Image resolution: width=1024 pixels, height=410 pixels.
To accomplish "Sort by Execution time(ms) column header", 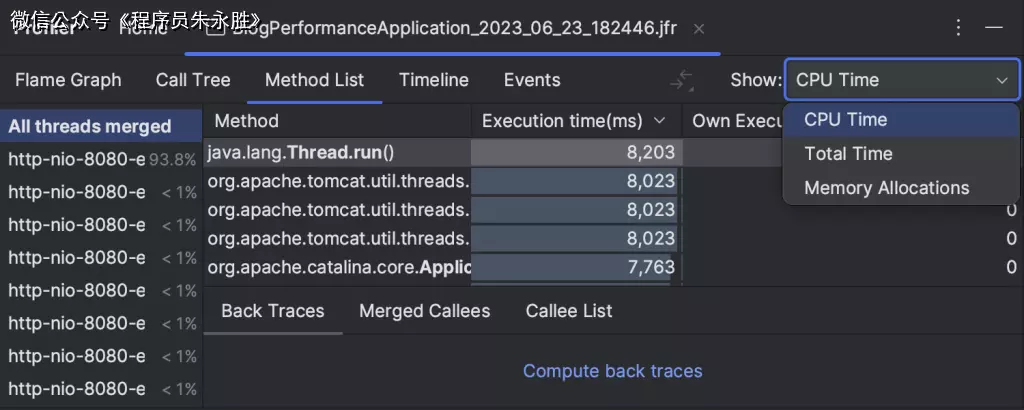I will pos(573,121).
